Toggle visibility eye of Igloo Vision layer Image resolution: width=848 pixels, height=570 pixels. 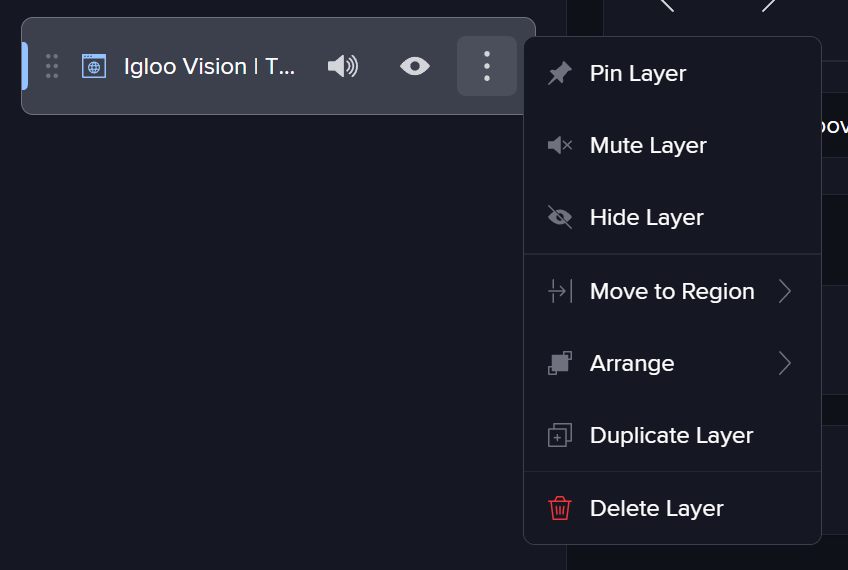pos(415,66)
